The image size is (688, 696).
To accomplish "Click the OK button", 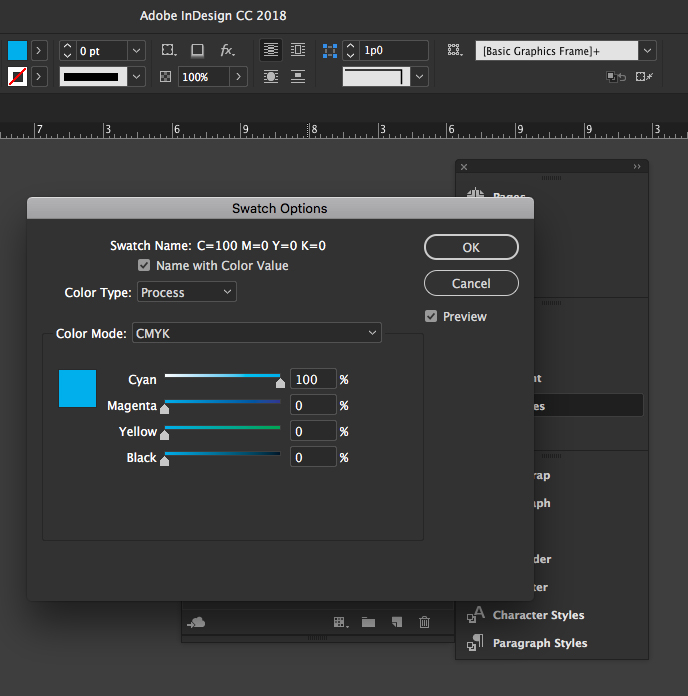I will point(471,247).
